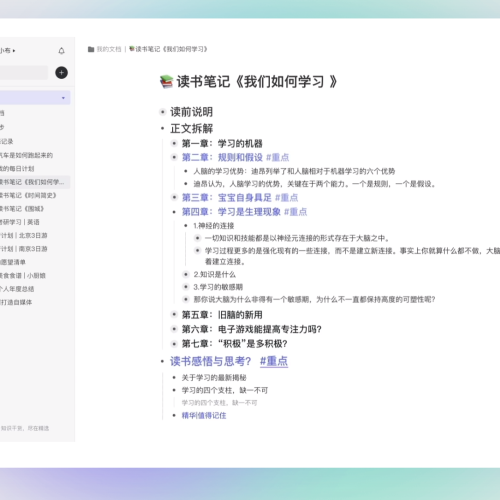Viewport: 500px width, 500px height.
Task: Open sidebar document 研学习 | 英语
Action: point(20,222)
